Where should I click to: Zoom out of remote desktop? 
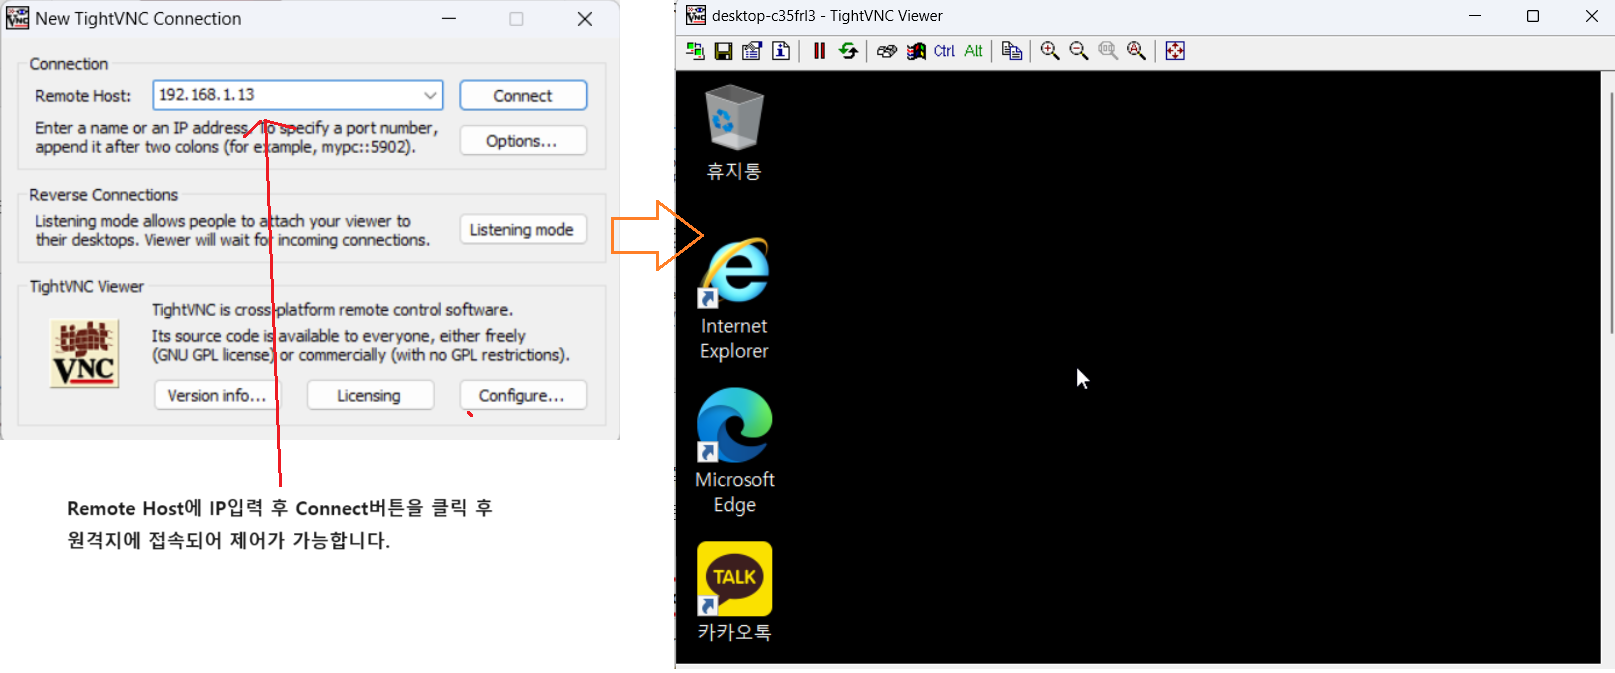[1079, 51]
